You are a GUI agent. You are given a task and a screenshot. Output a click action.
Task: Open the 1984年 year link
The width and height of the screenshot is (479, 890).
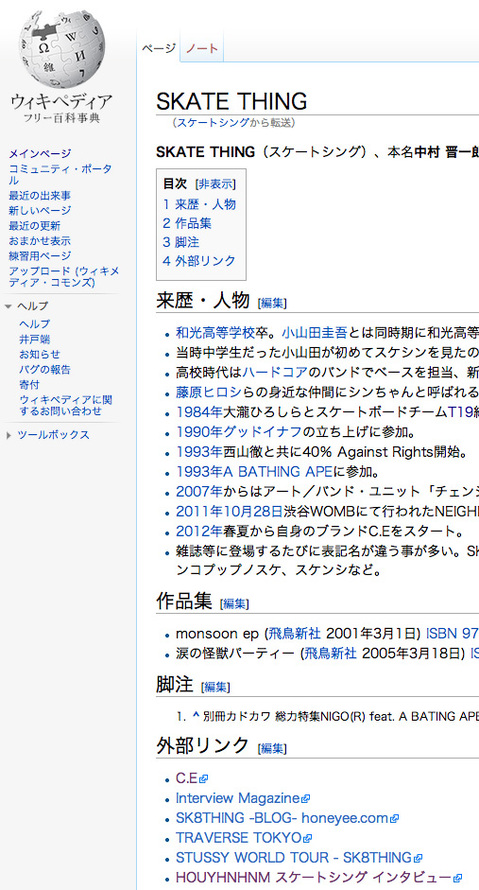[x=199, y=413]
